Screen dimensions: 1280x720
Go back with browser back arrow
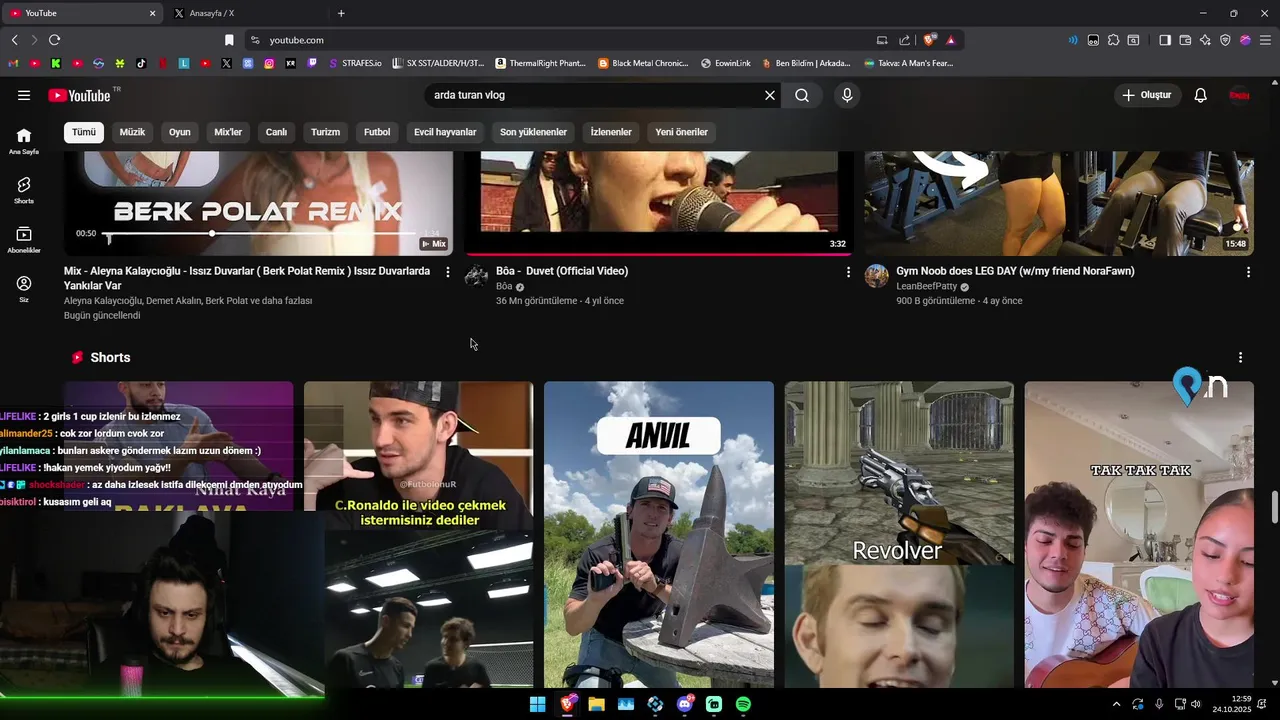click(x=14, y=40)
